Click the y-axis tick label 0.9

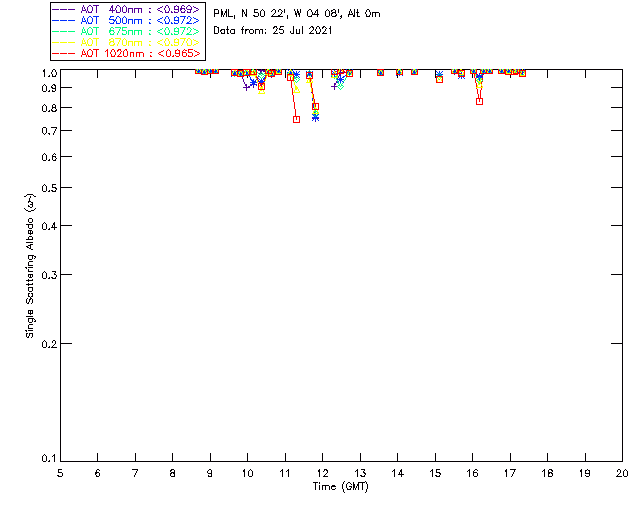point(49,88)
